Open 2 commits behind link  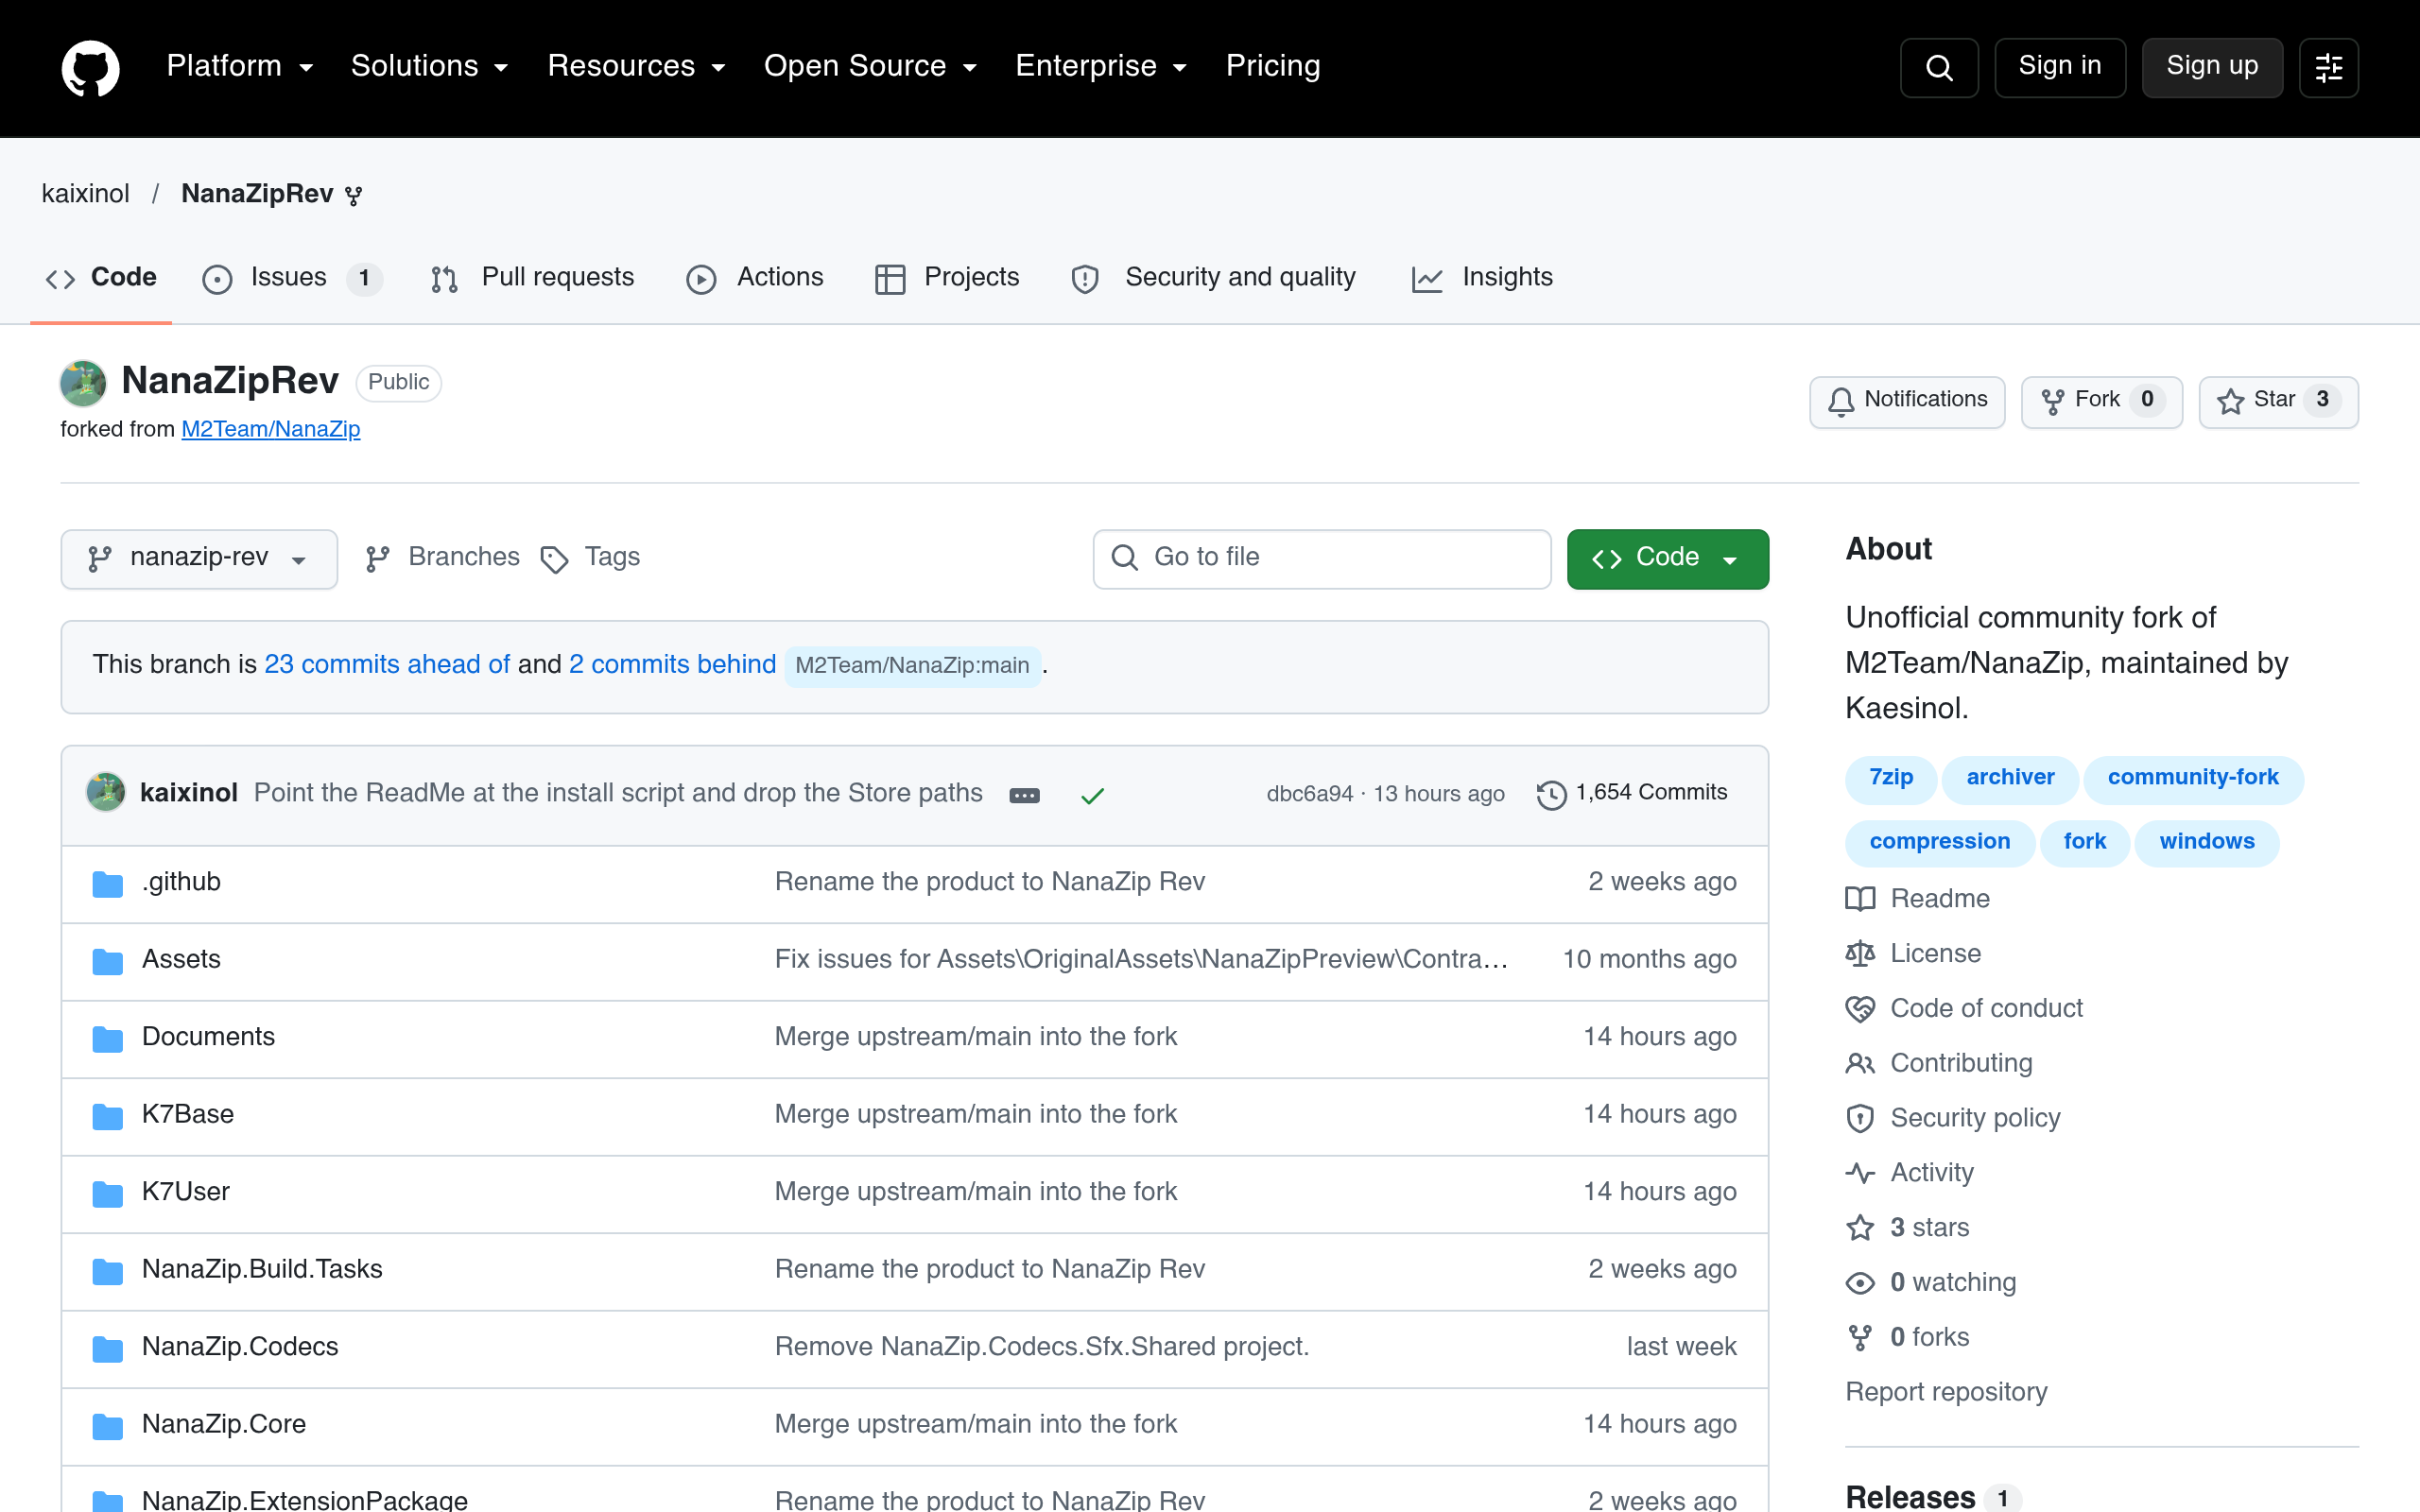672,665
